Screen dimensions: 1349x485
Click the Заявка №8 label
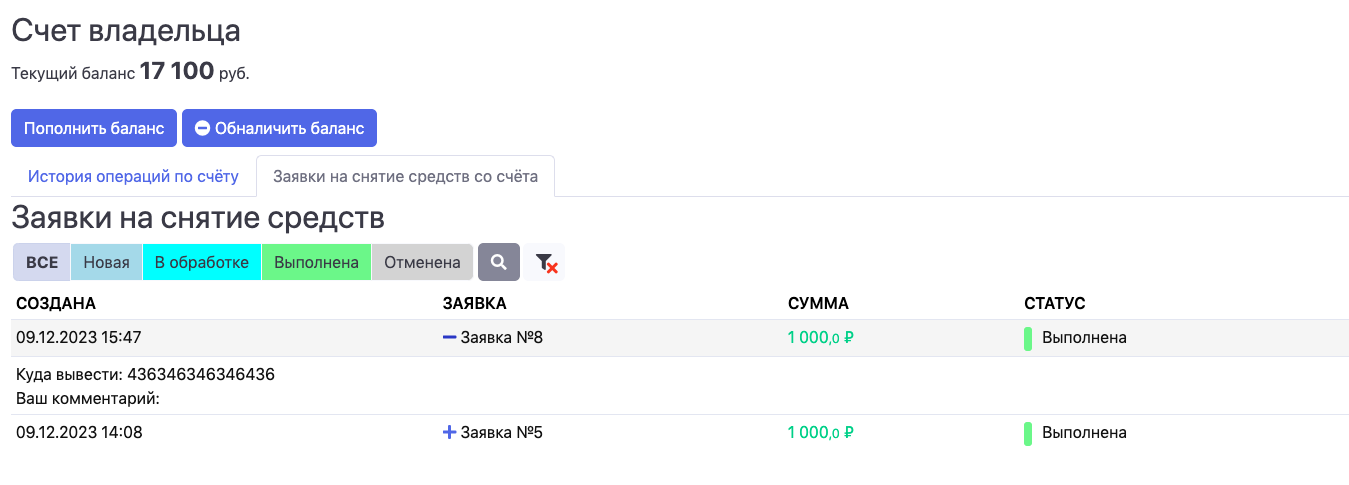click(x=501, y=338)
